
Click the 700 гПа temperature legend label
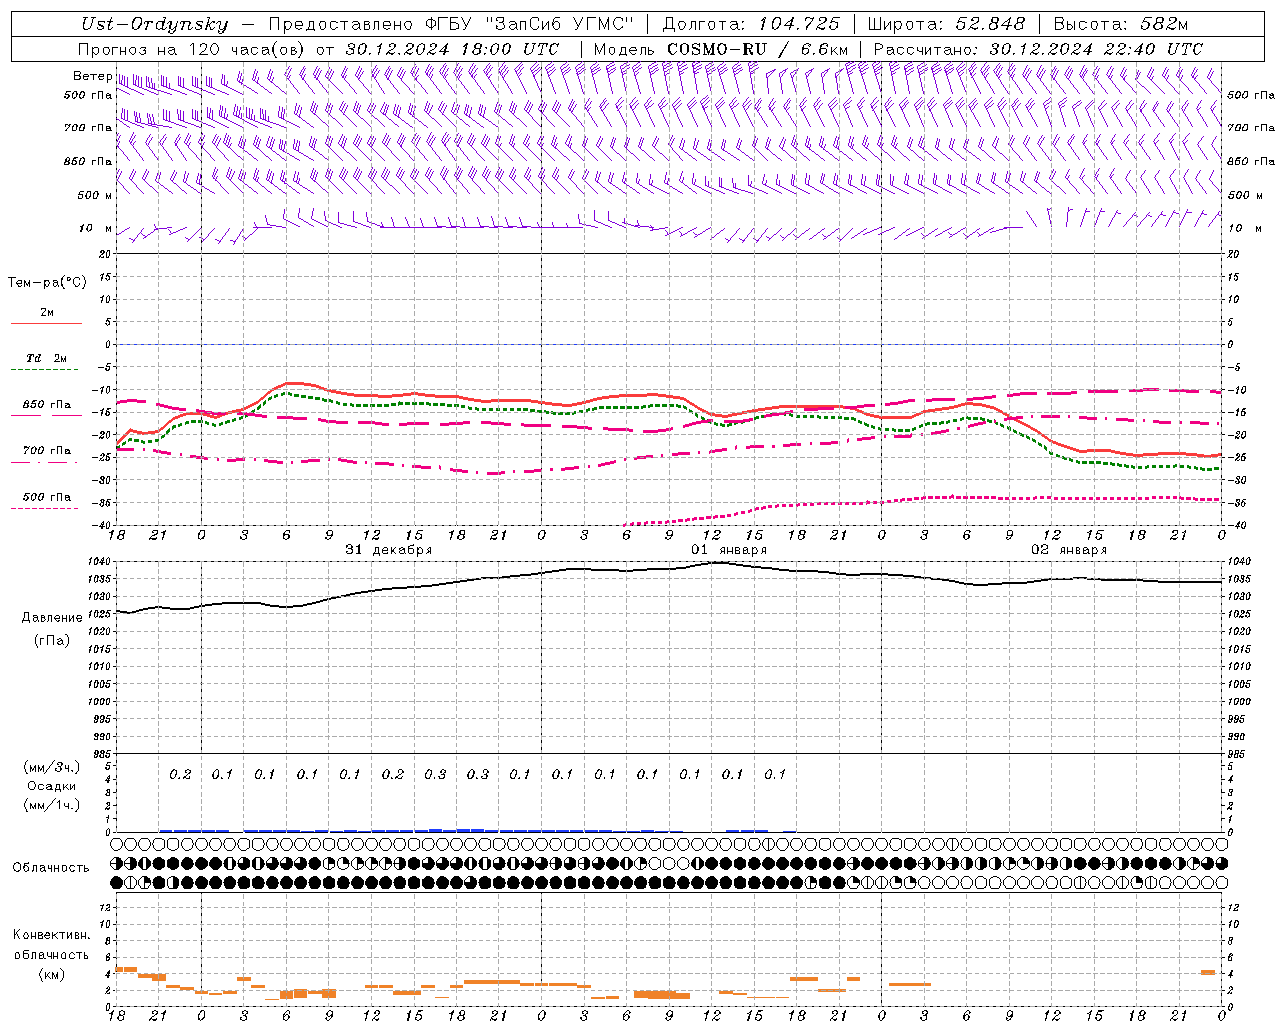point(47,451)
